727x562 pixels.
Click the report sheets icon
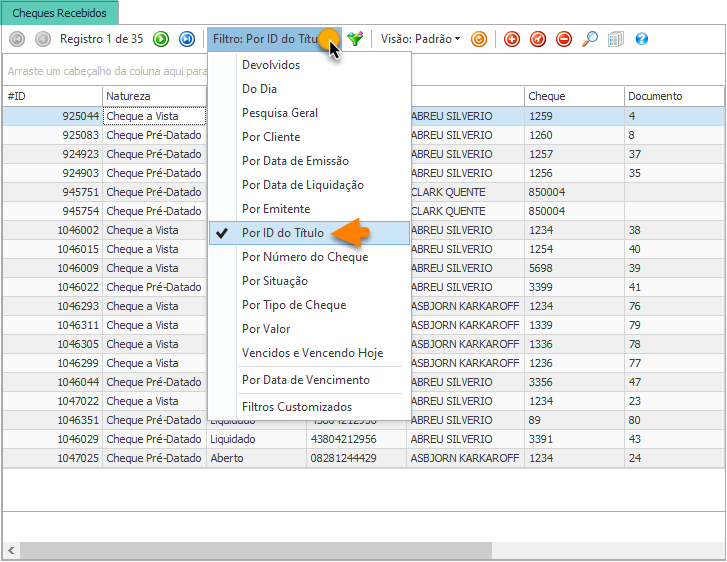tap(616, 39)
